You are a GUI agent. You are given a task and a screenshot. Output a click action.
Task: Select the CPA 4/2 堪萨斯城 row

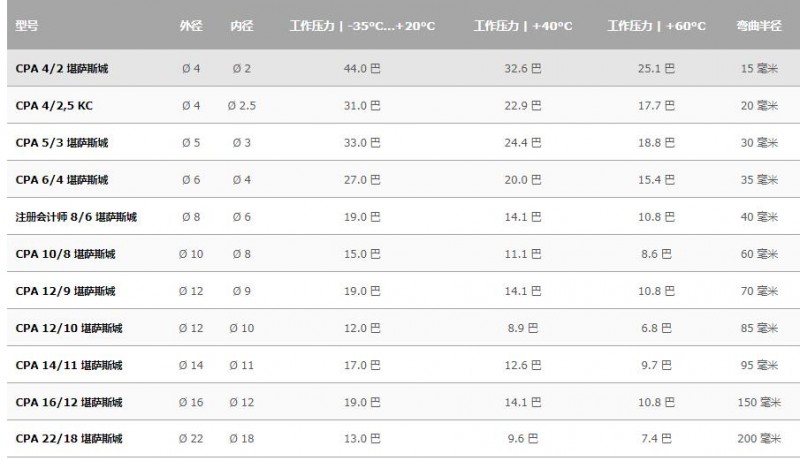tap(404, 68)
